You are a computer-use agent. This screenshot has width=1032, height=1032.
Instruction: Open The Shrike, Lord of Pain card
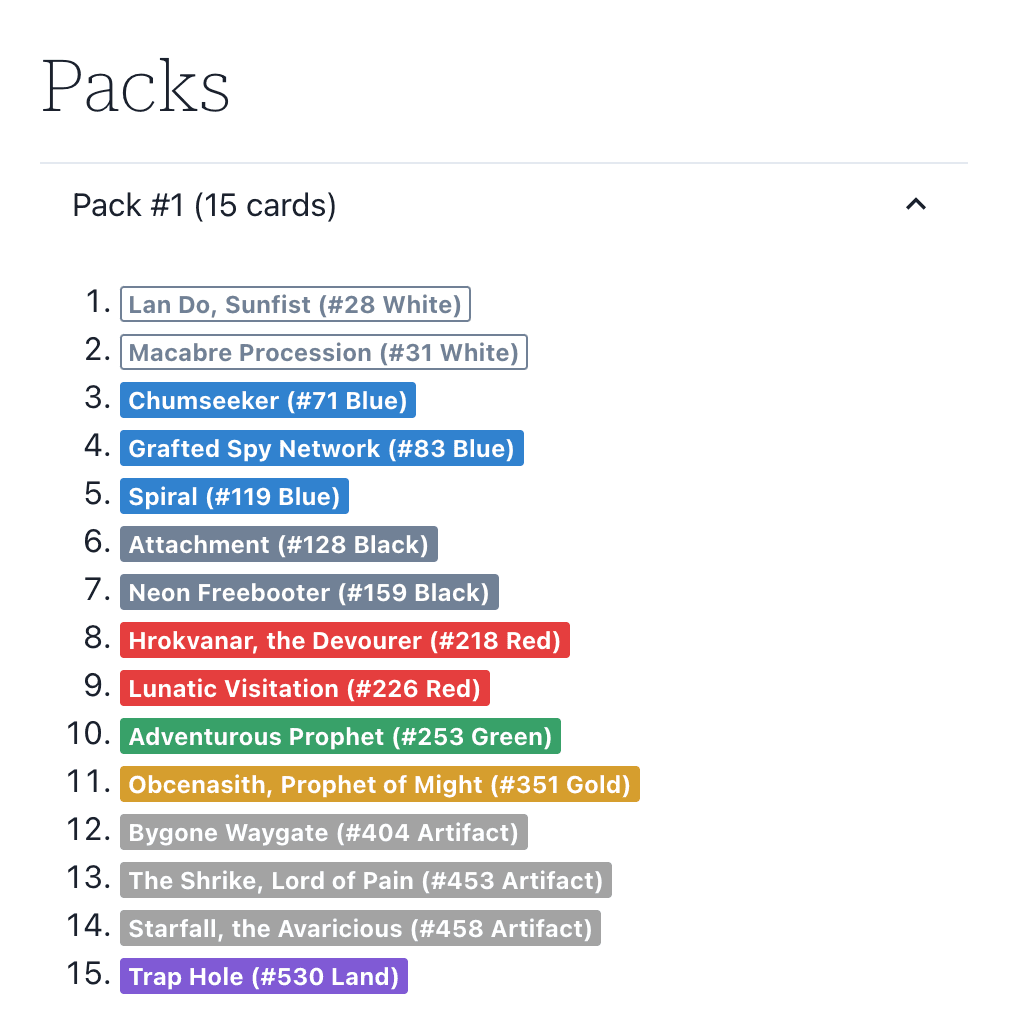[x=366, y=881]
